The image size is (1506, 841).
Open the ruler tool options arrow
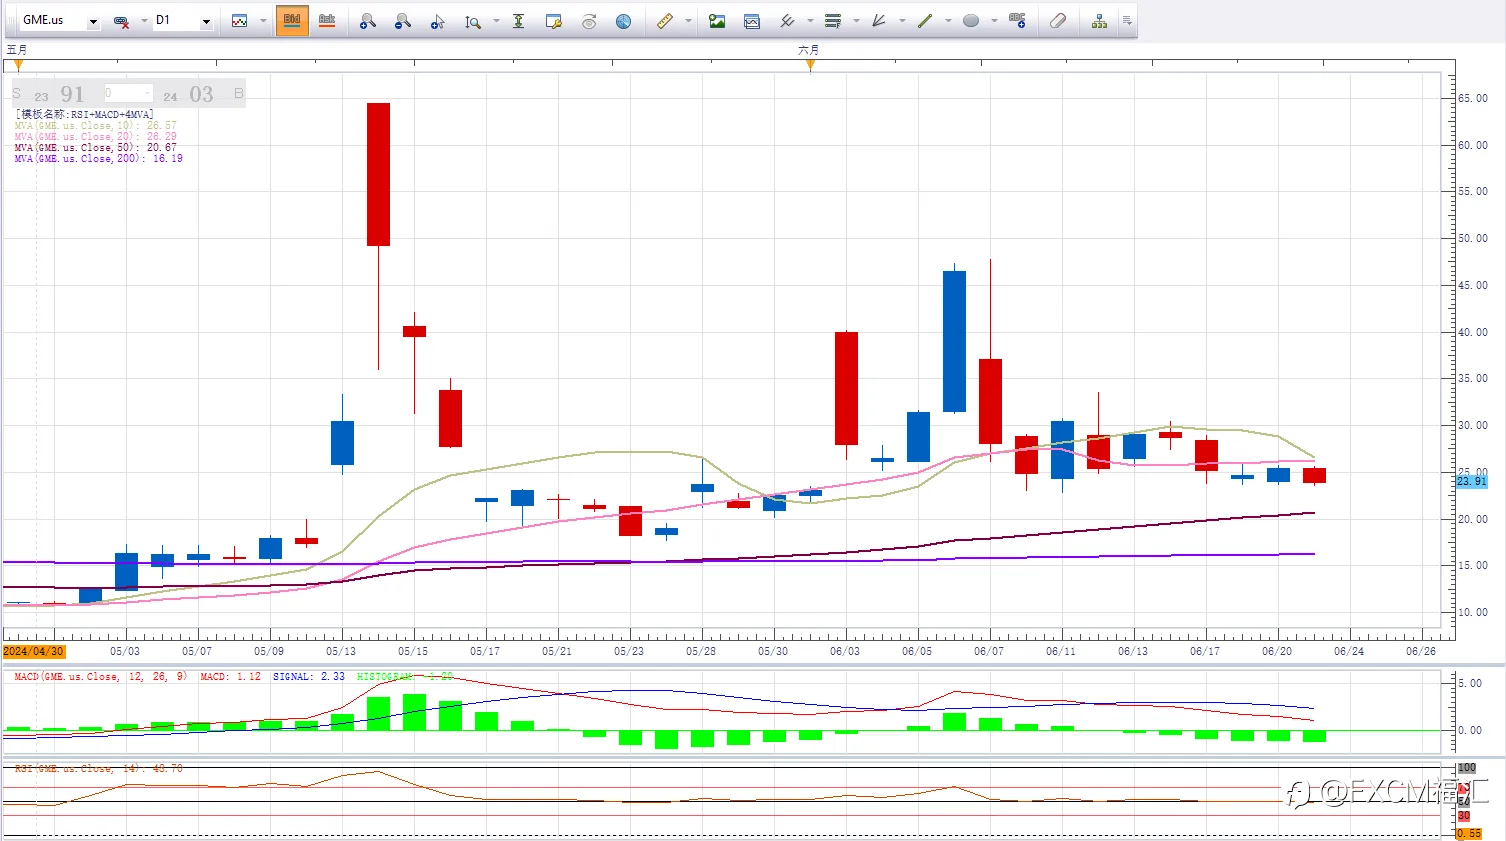click(x=688, y=21)
